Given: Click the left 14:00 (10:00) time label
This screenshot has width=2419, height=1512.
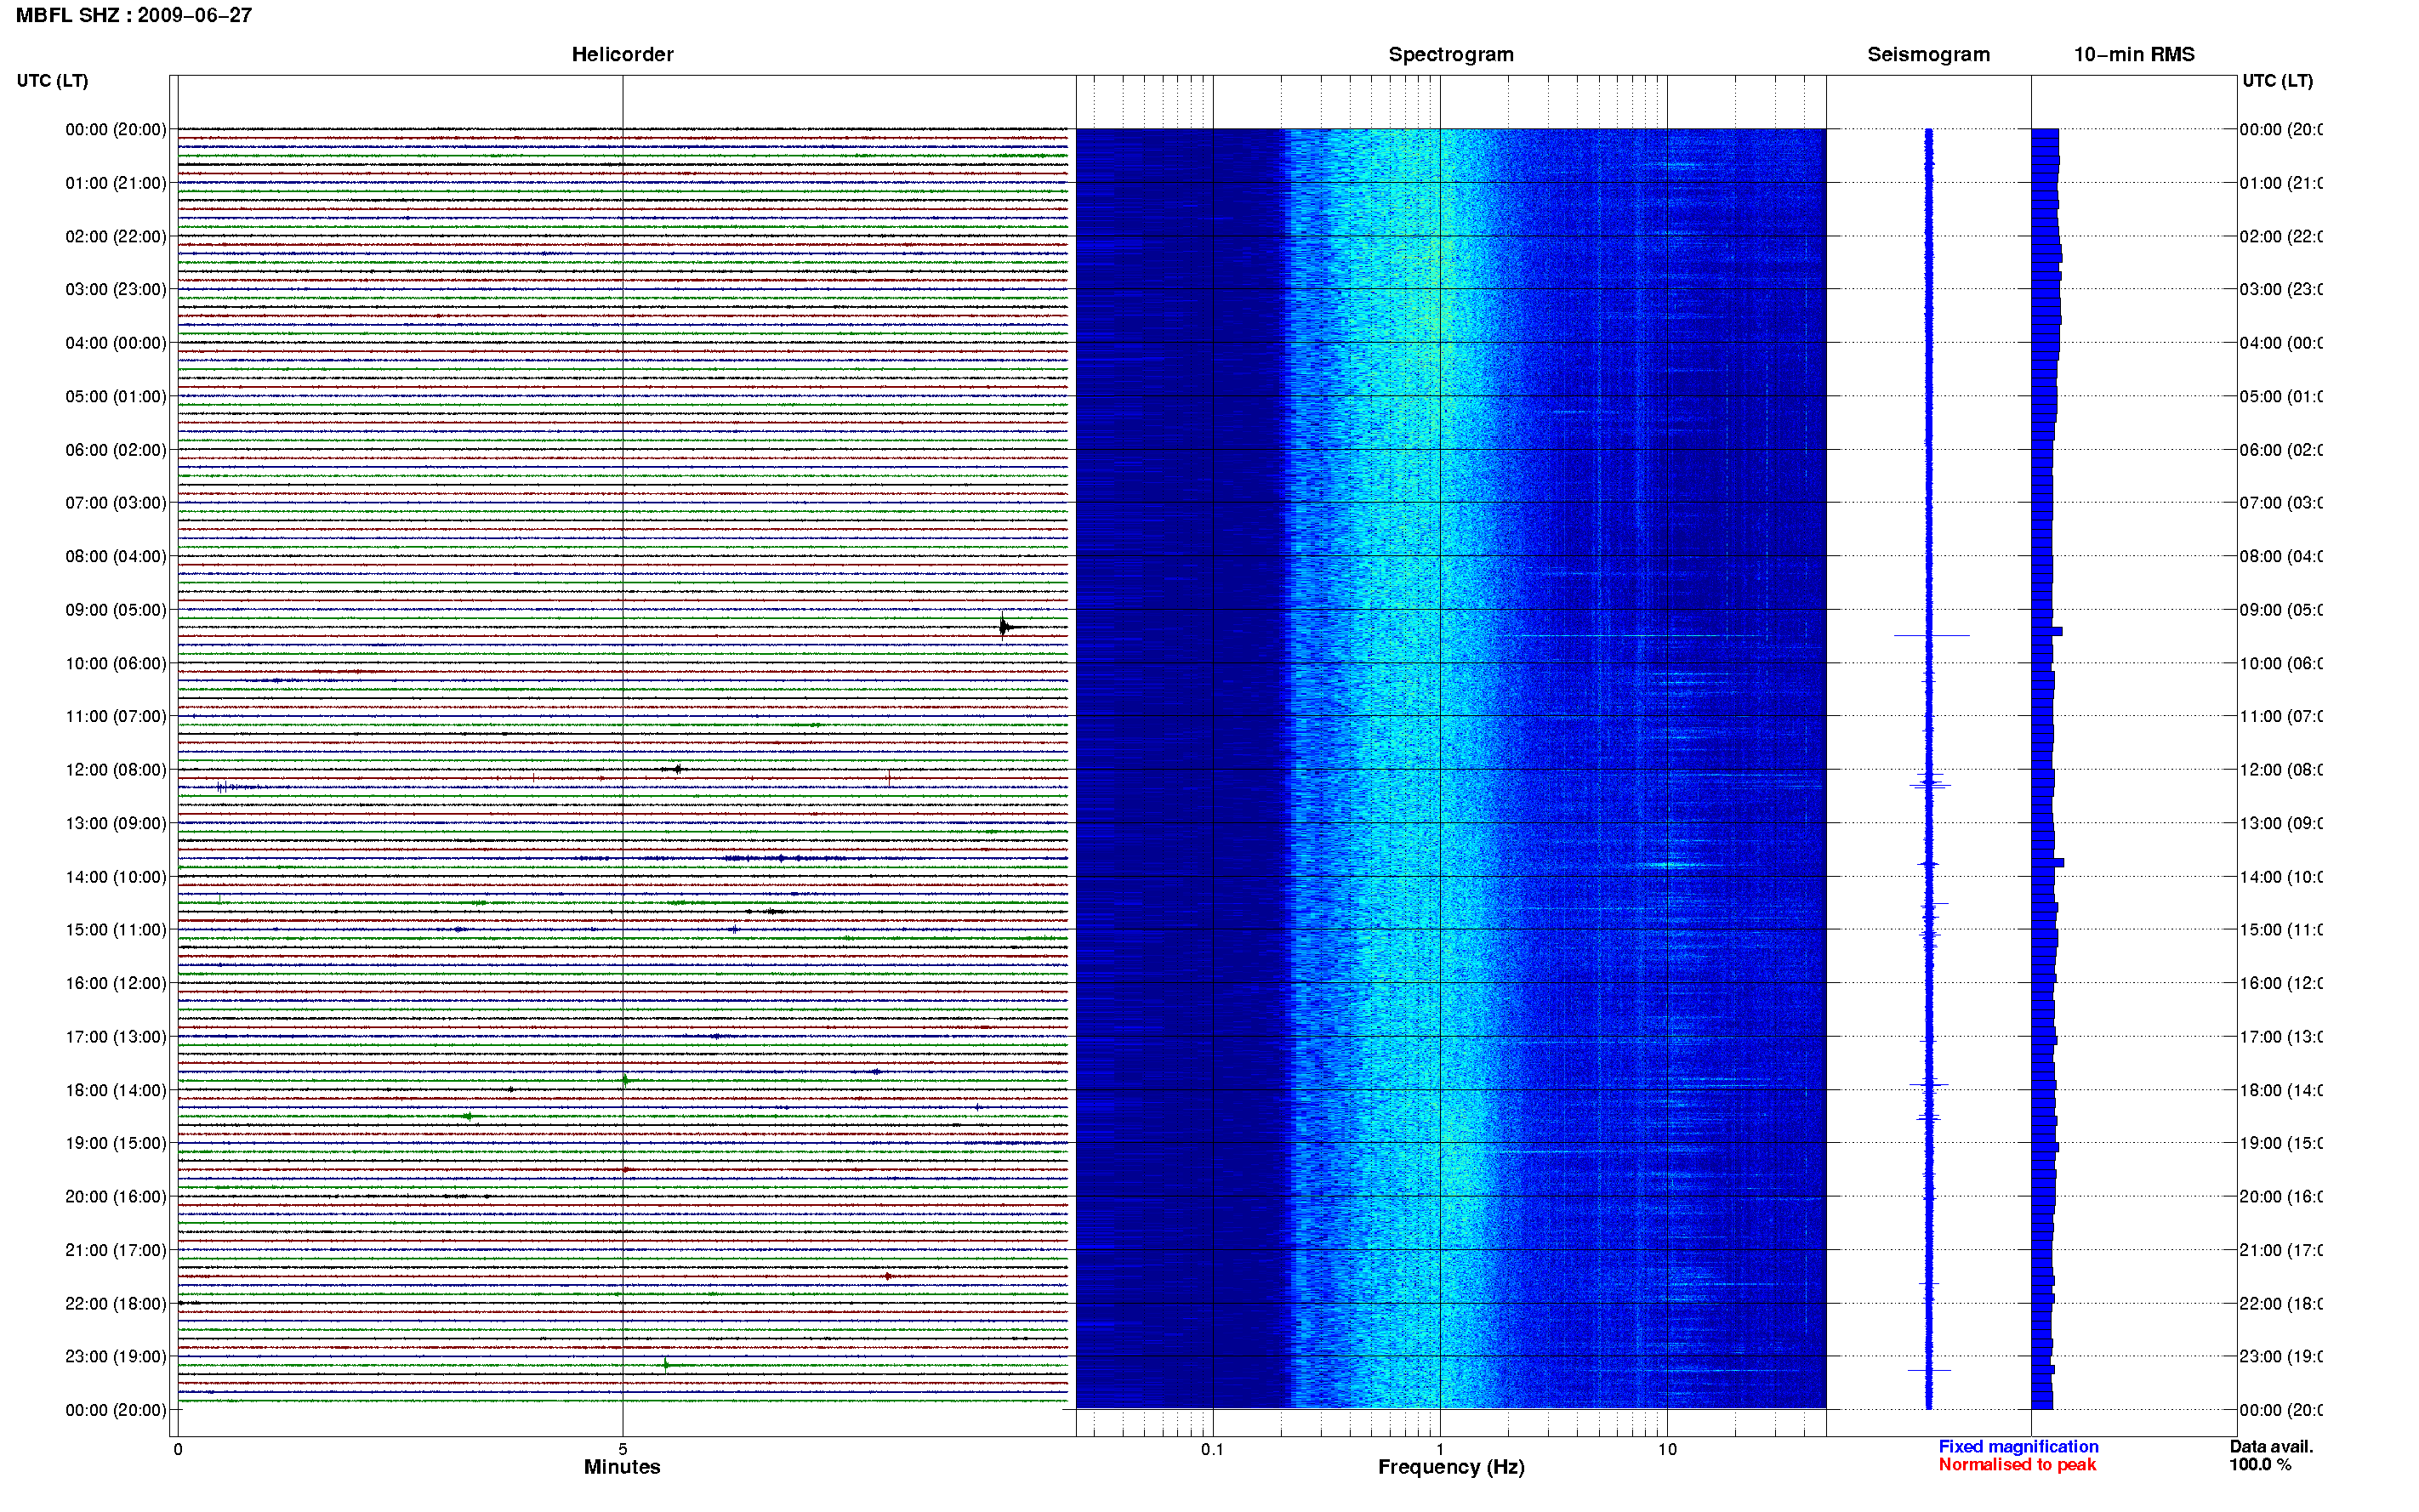Looking at the screenshot, I should (x=116, y=877).
